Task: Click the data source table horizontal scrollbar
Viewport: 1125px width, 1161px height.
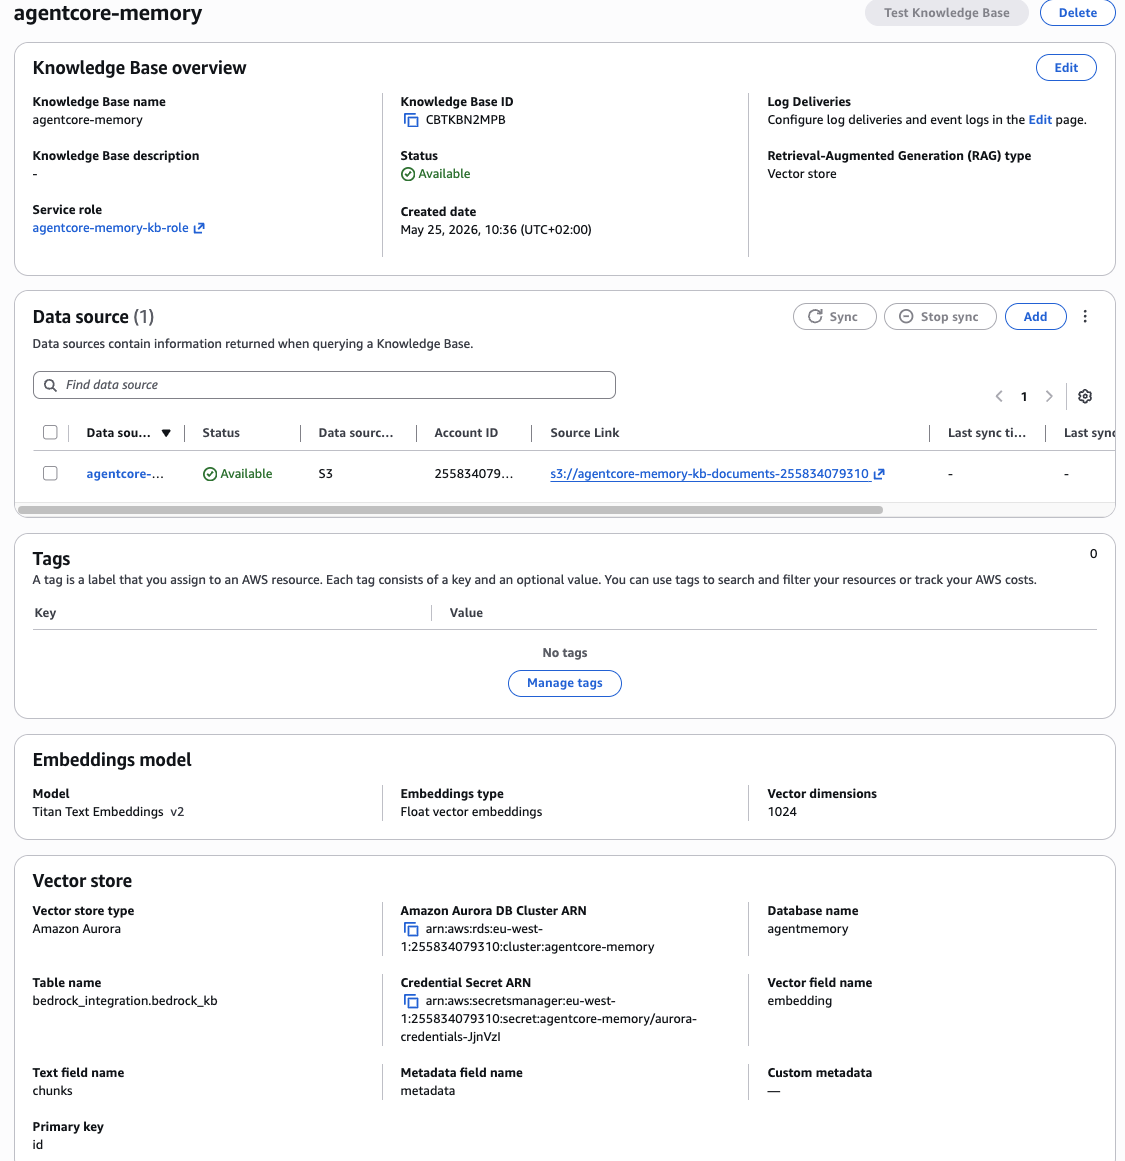Action: [450, 510]
